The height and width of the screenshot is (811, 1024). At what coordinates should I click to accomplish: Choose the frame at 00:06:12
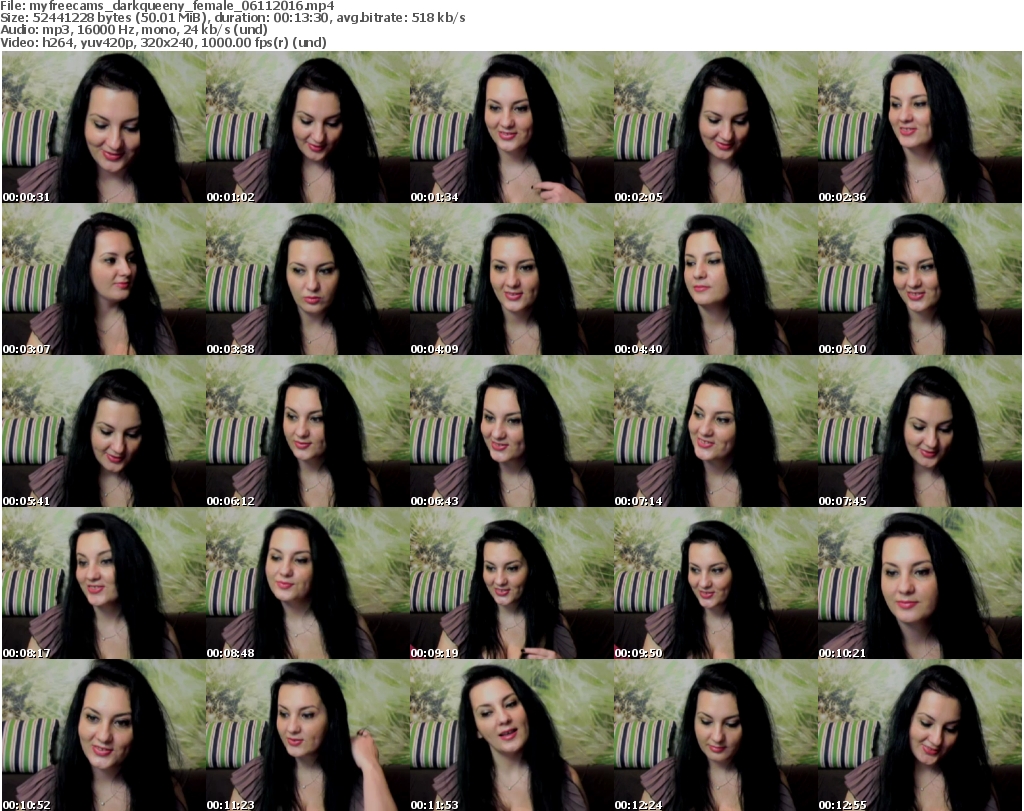coord(308,432)
